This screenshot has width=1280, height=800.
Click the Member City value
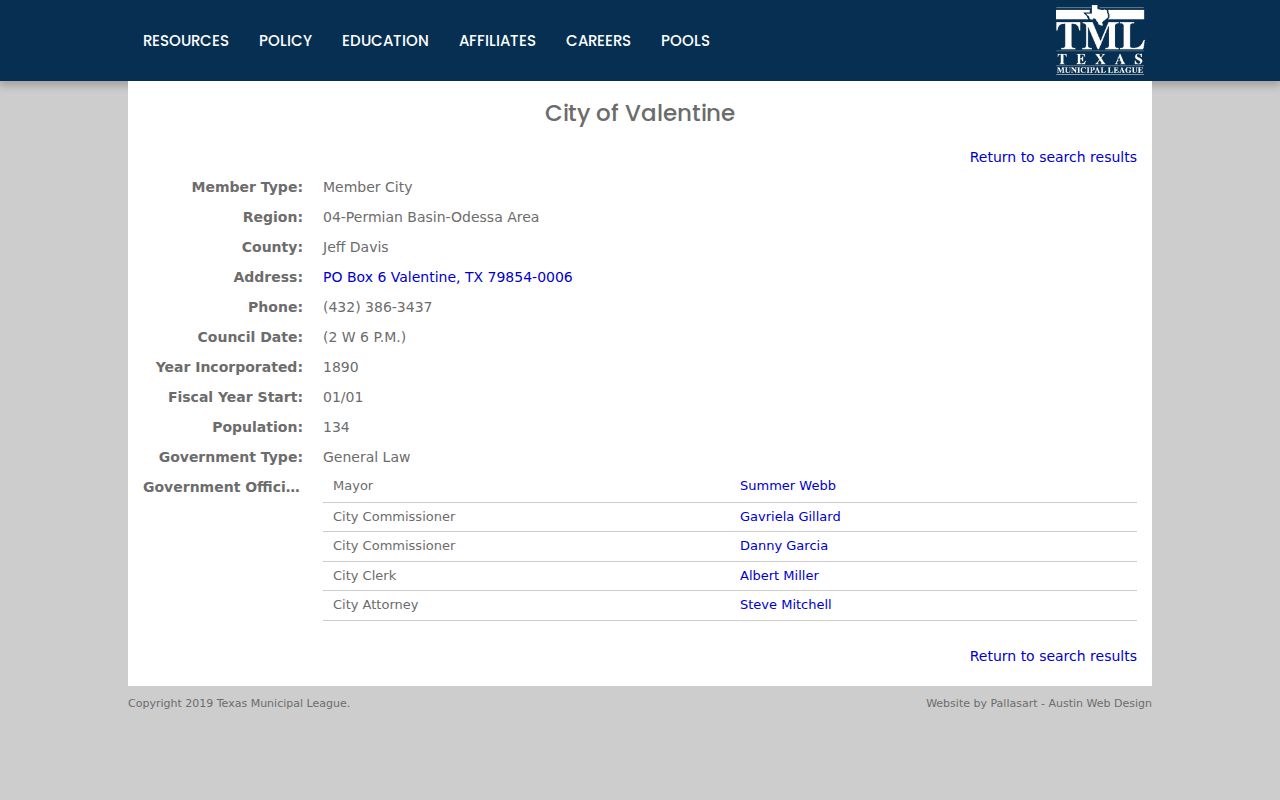coord(367,187)
